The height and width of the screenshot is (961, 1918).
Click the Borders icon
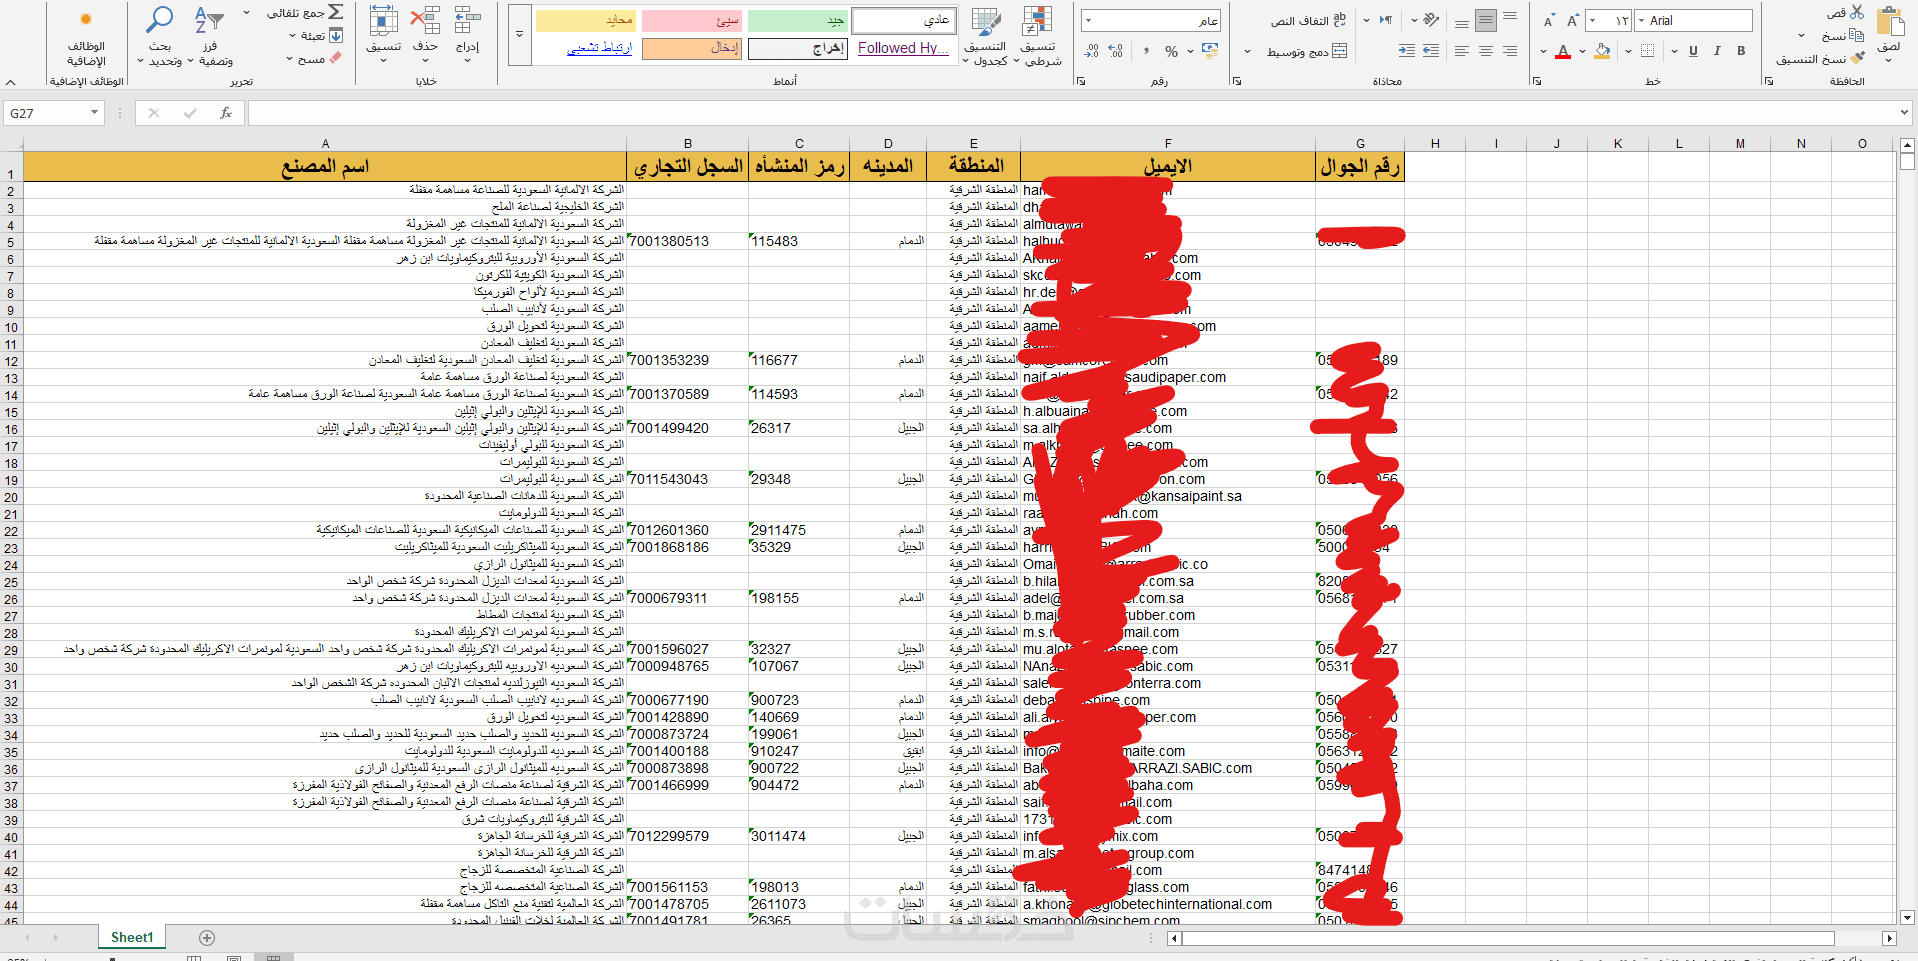coord(1648,51)
